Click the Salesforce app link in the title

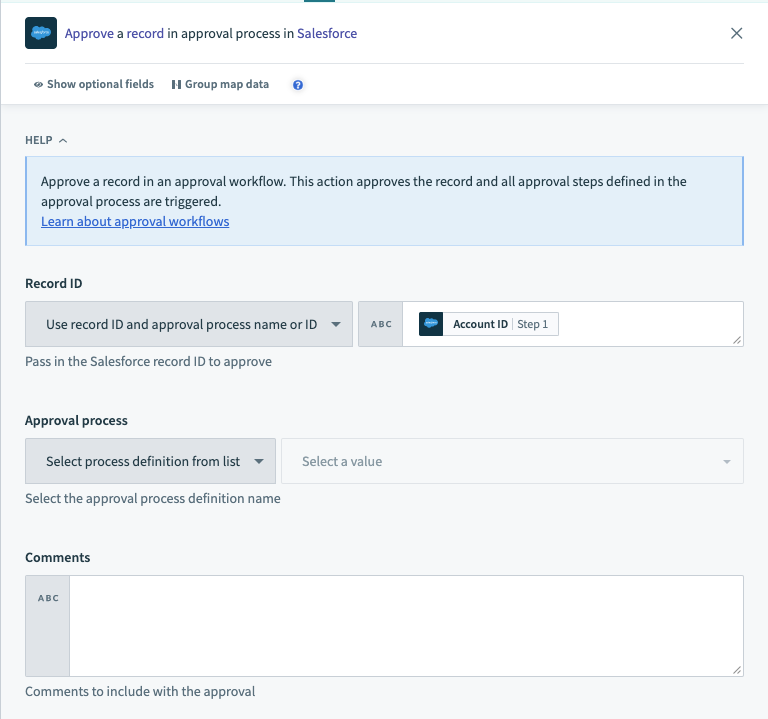[x=327, y=33]
